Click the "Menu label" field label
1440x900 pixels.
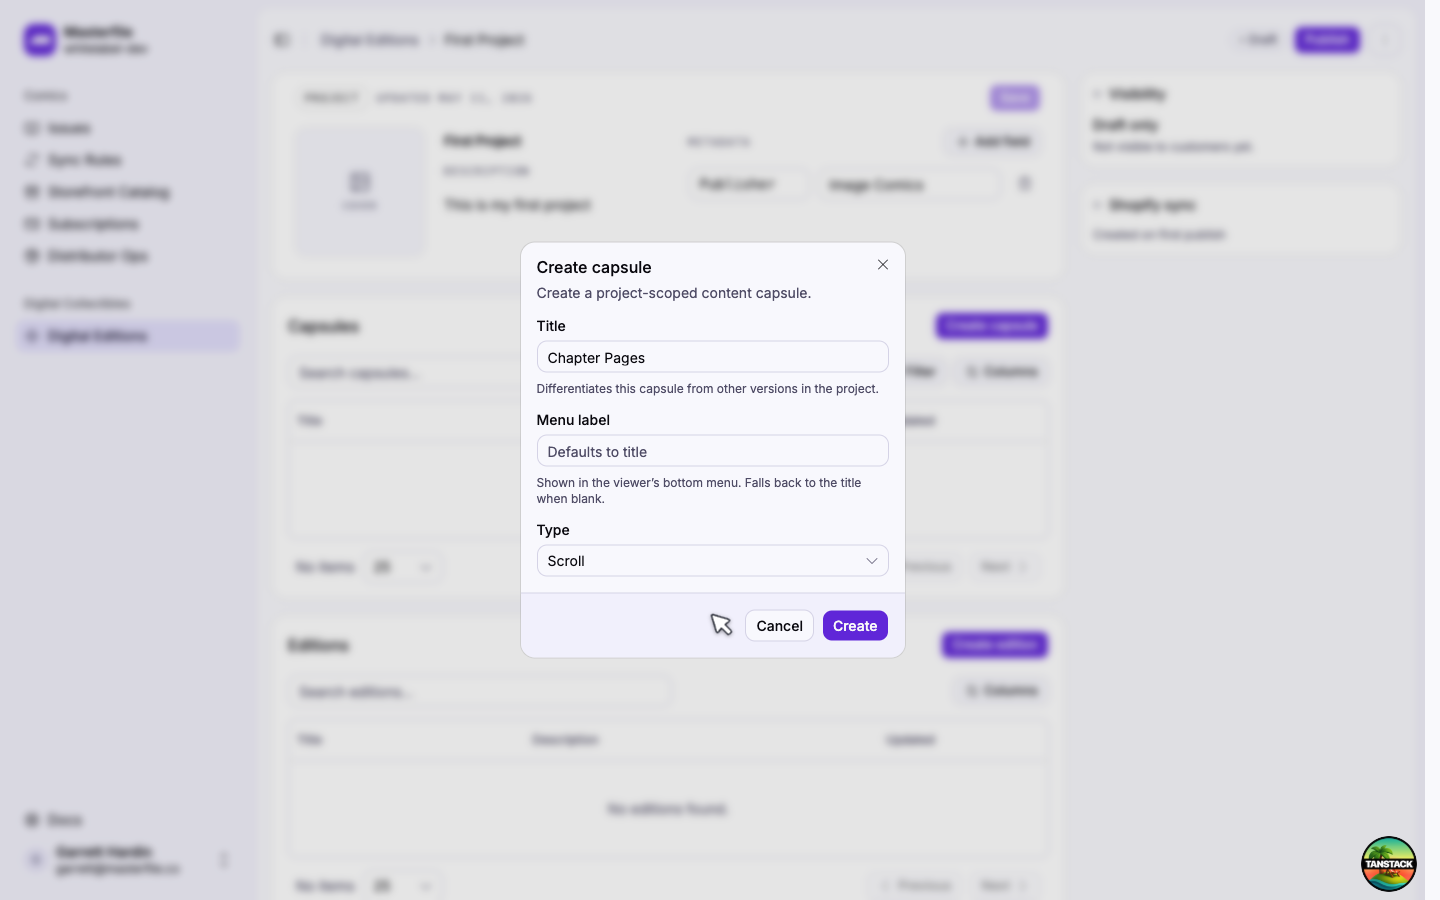pyautogui.click(x=573, y=420)
